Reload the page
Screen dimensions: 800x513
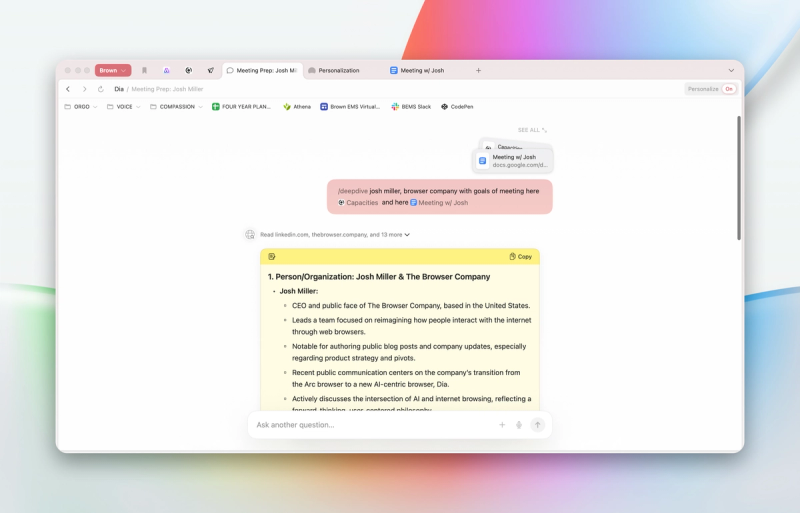[x=101, y=89]
